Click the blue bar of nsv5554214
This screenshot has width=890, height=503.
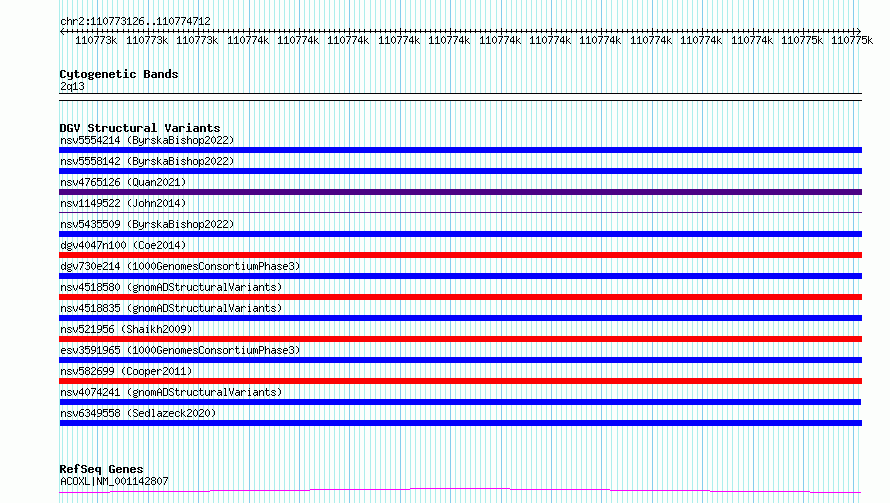[x=460, y=150]
